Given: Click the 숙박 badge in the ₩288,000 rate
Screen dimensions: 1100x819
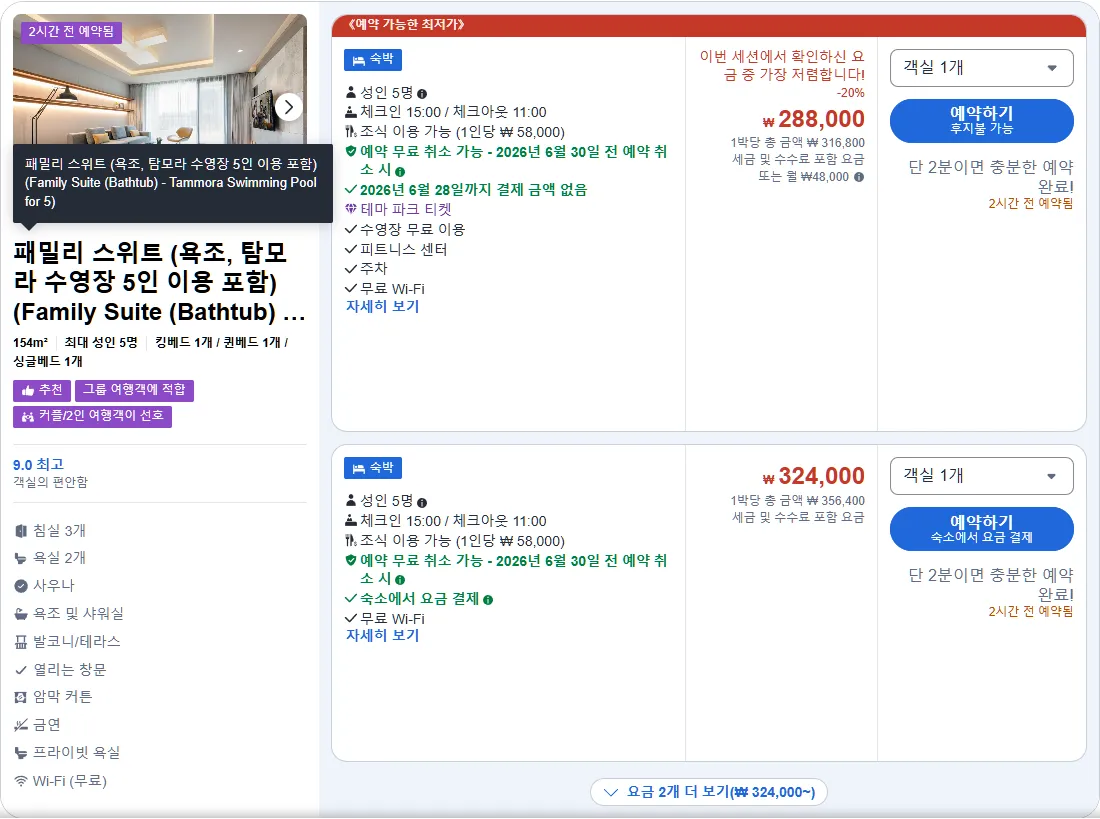Looking at the screenshot, I should pyautogui.click(x=373, y=60).
